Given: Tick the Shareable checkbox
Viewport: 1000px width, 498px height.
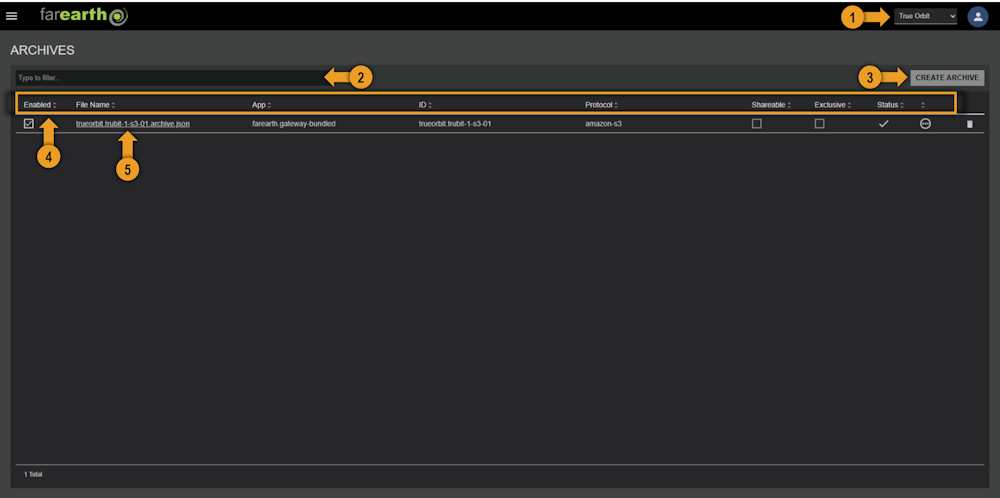Looking at the screenshot, I should coord(756,124).
